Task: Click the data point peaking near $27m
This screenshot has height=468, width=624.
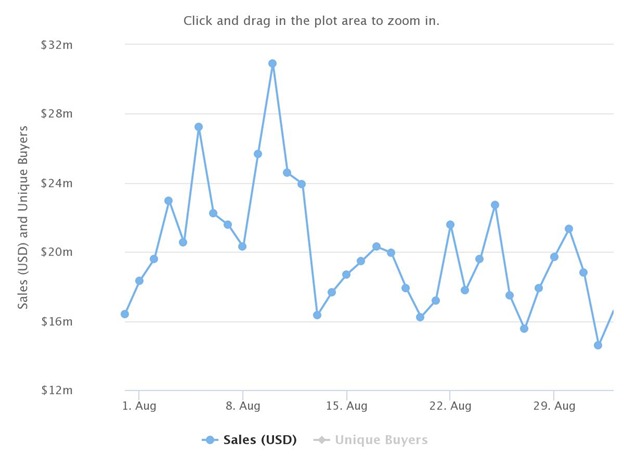Action: (x=199, y=127)
